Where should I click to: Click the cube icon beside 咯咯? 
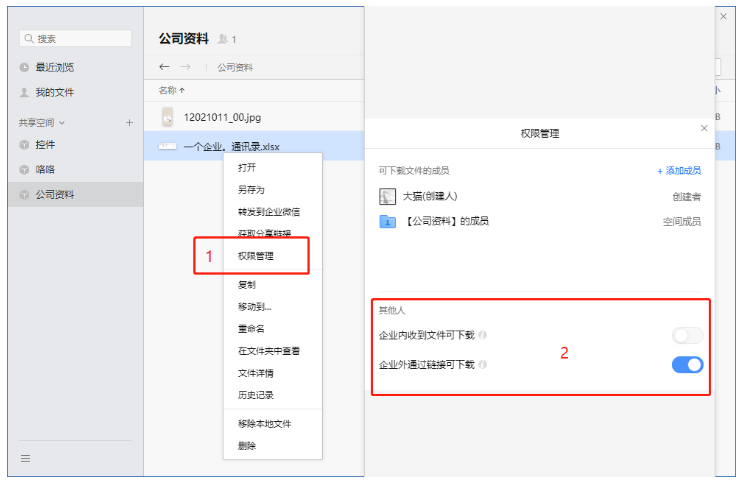(24, 170)
